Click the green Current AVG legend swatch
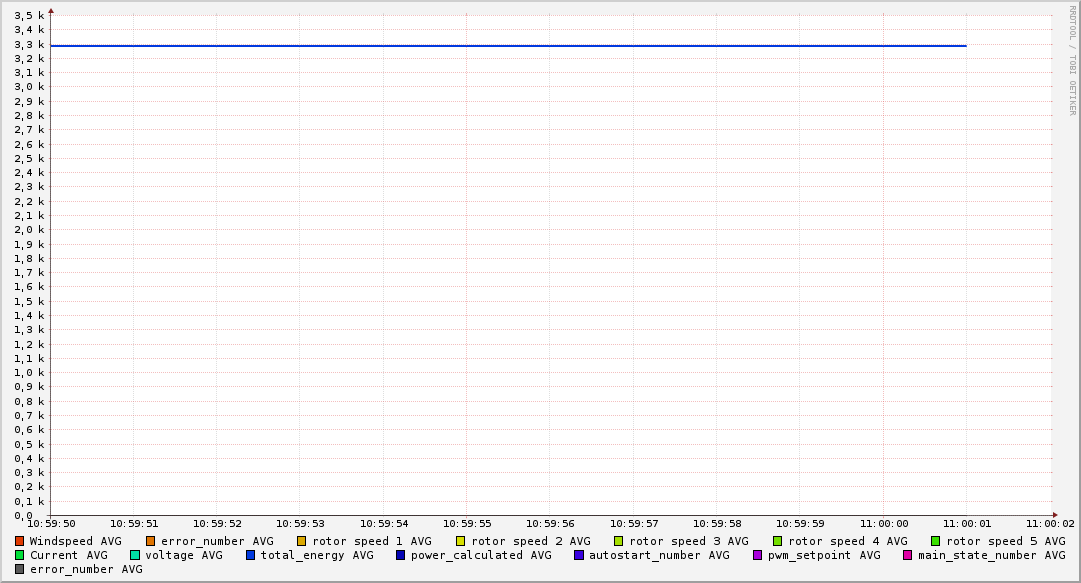1081x583 pixels. click(19, 555)
